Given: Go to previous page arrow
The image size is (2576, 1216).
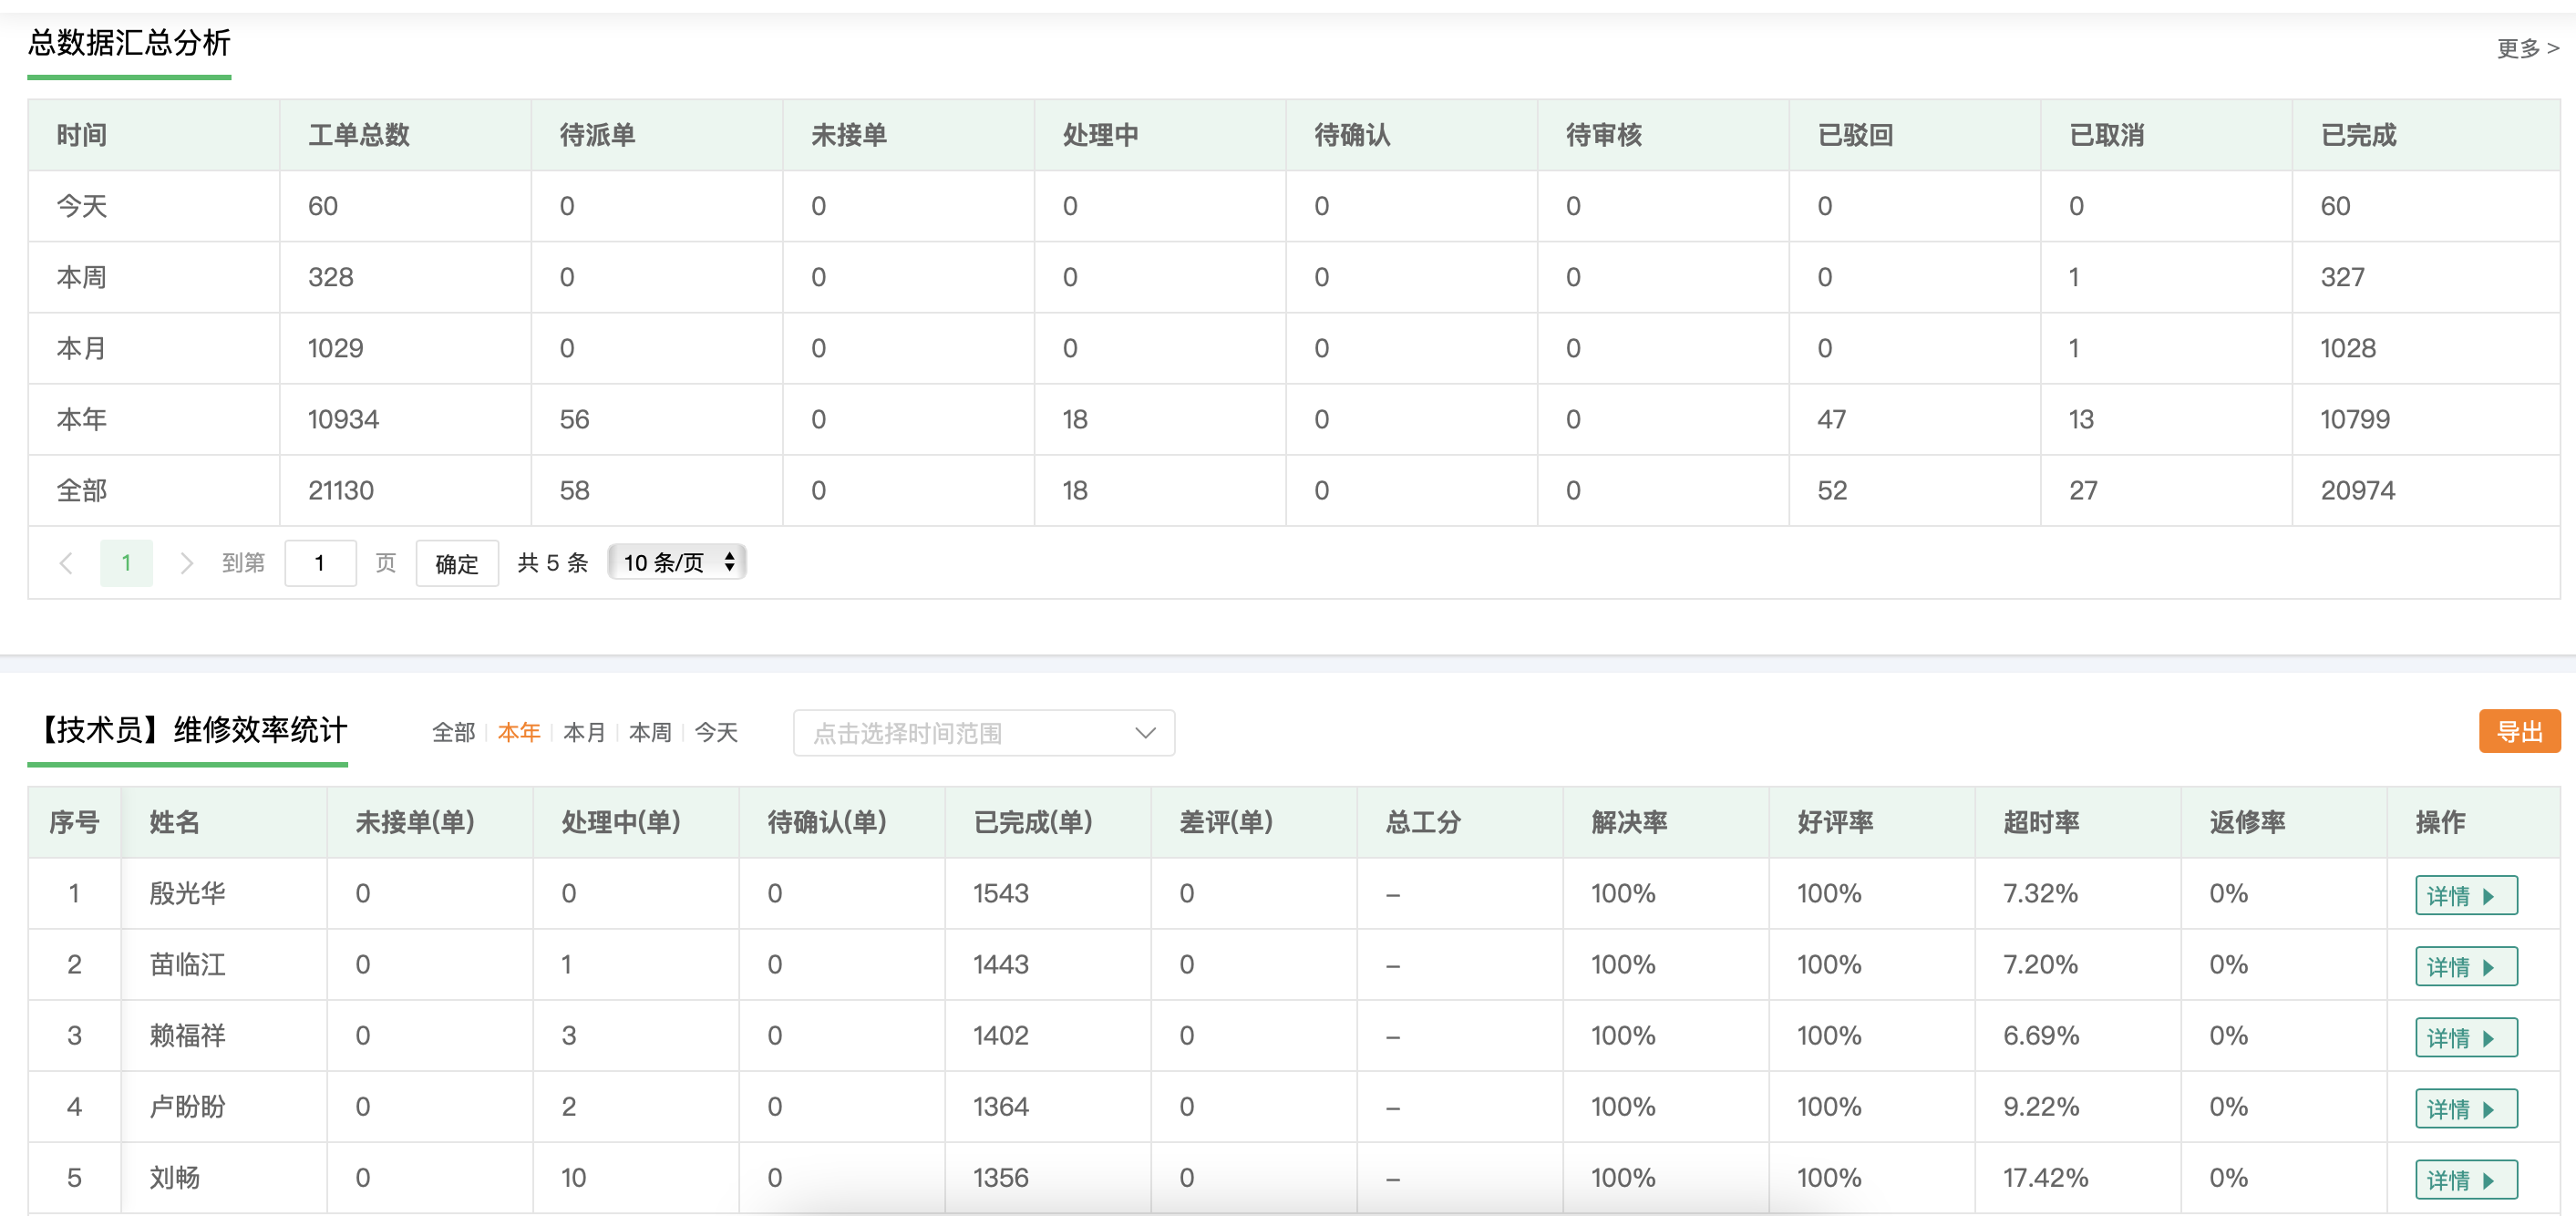Looking at the screenshot, I should [66, 563].
